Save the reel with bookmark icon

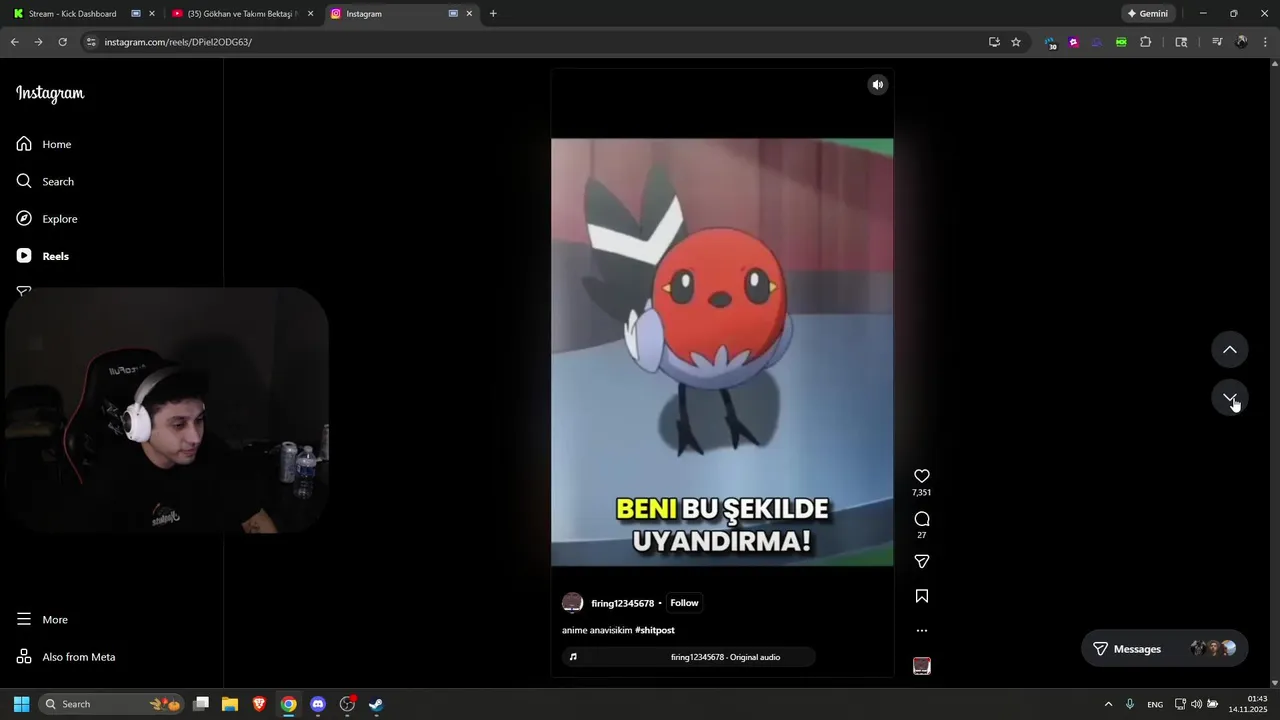pos(922,596)
